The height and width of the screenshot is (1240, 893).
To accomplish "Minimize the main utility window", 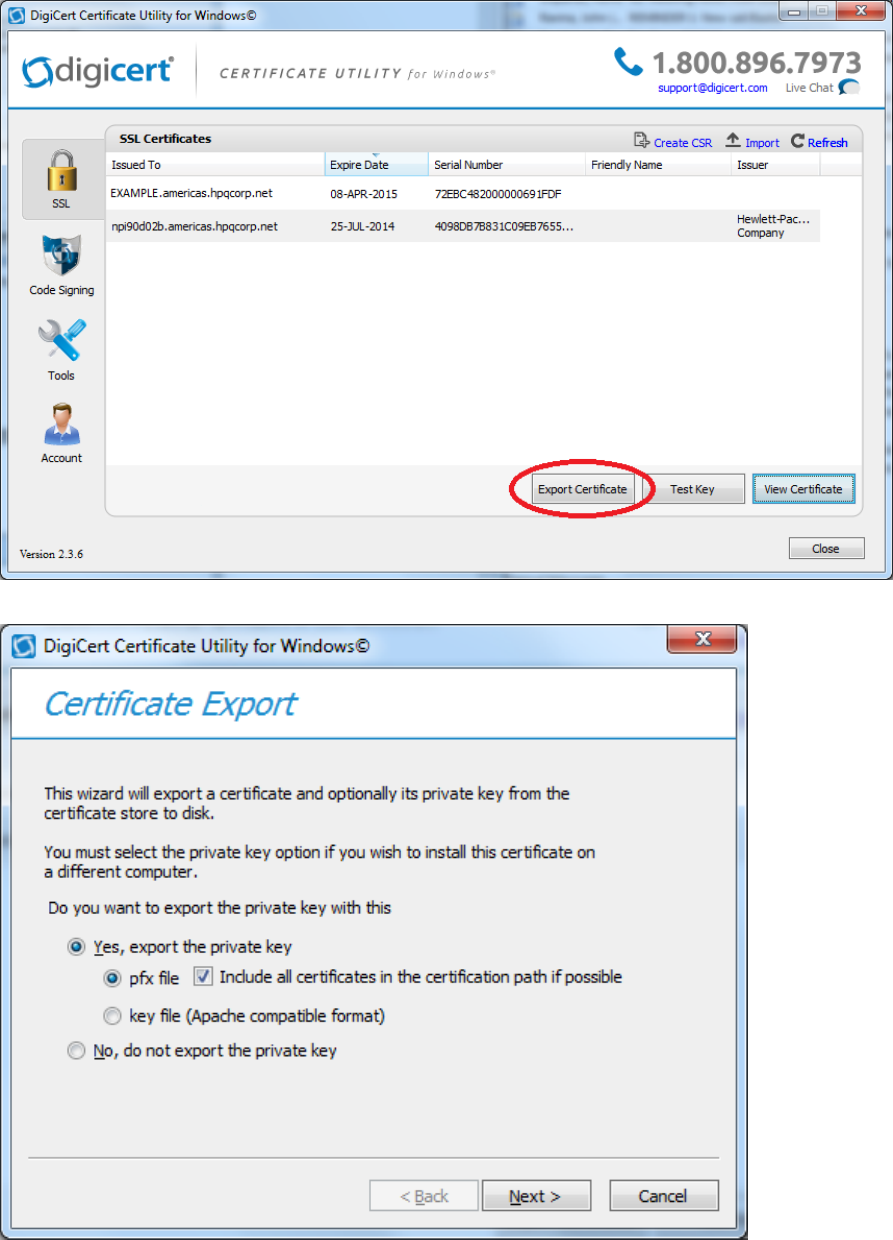I will (796, 10).
